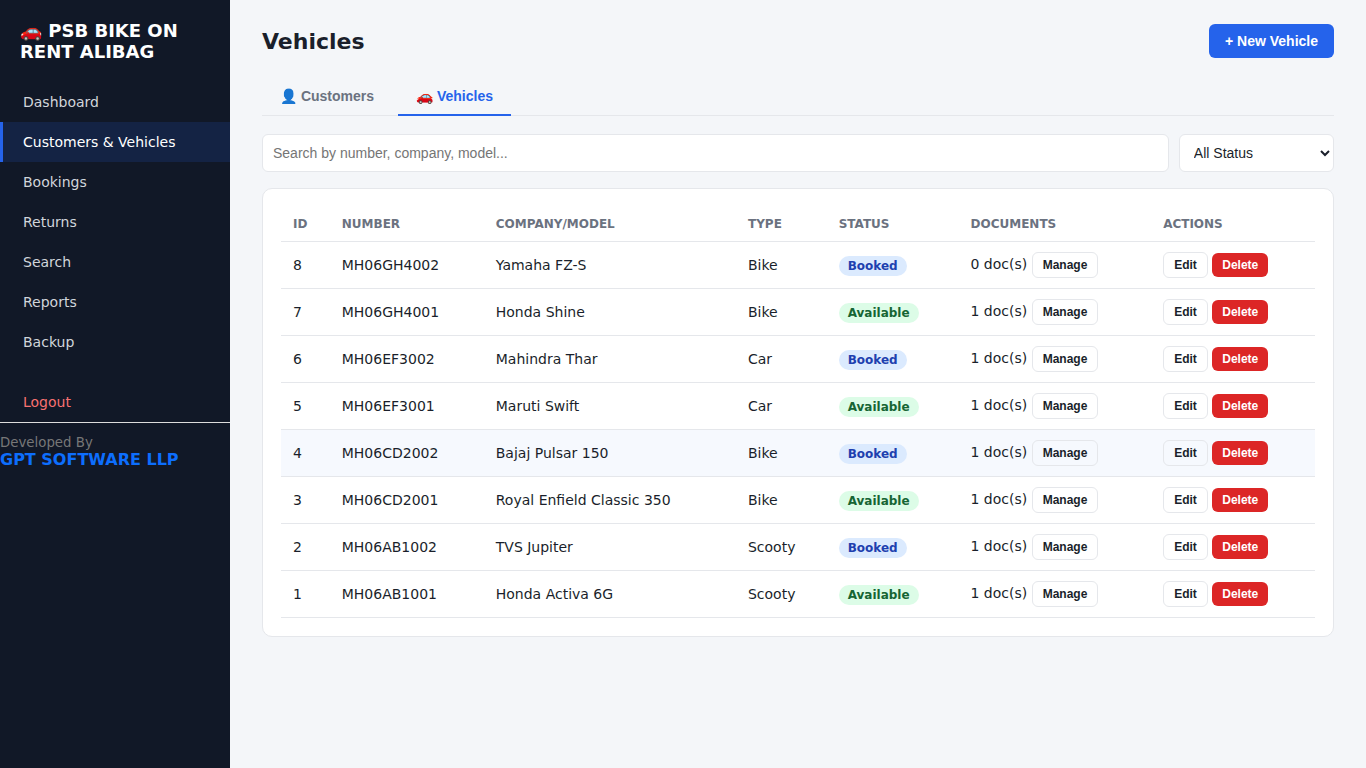The width and height of the screenshot is (1366, 768).
Task: Open the All Status filter dropdown
Action: [1256, 153]
